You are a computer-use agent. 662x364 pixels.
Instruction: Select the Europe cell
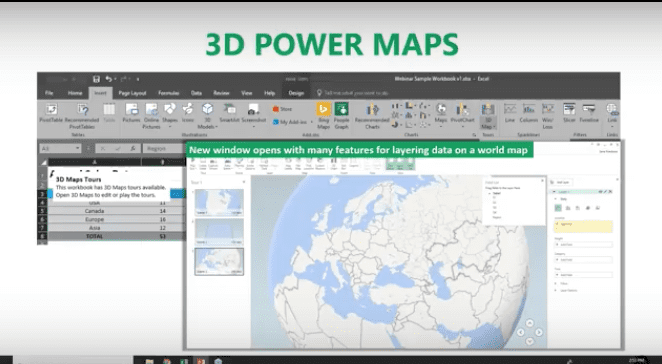point(95,219)
